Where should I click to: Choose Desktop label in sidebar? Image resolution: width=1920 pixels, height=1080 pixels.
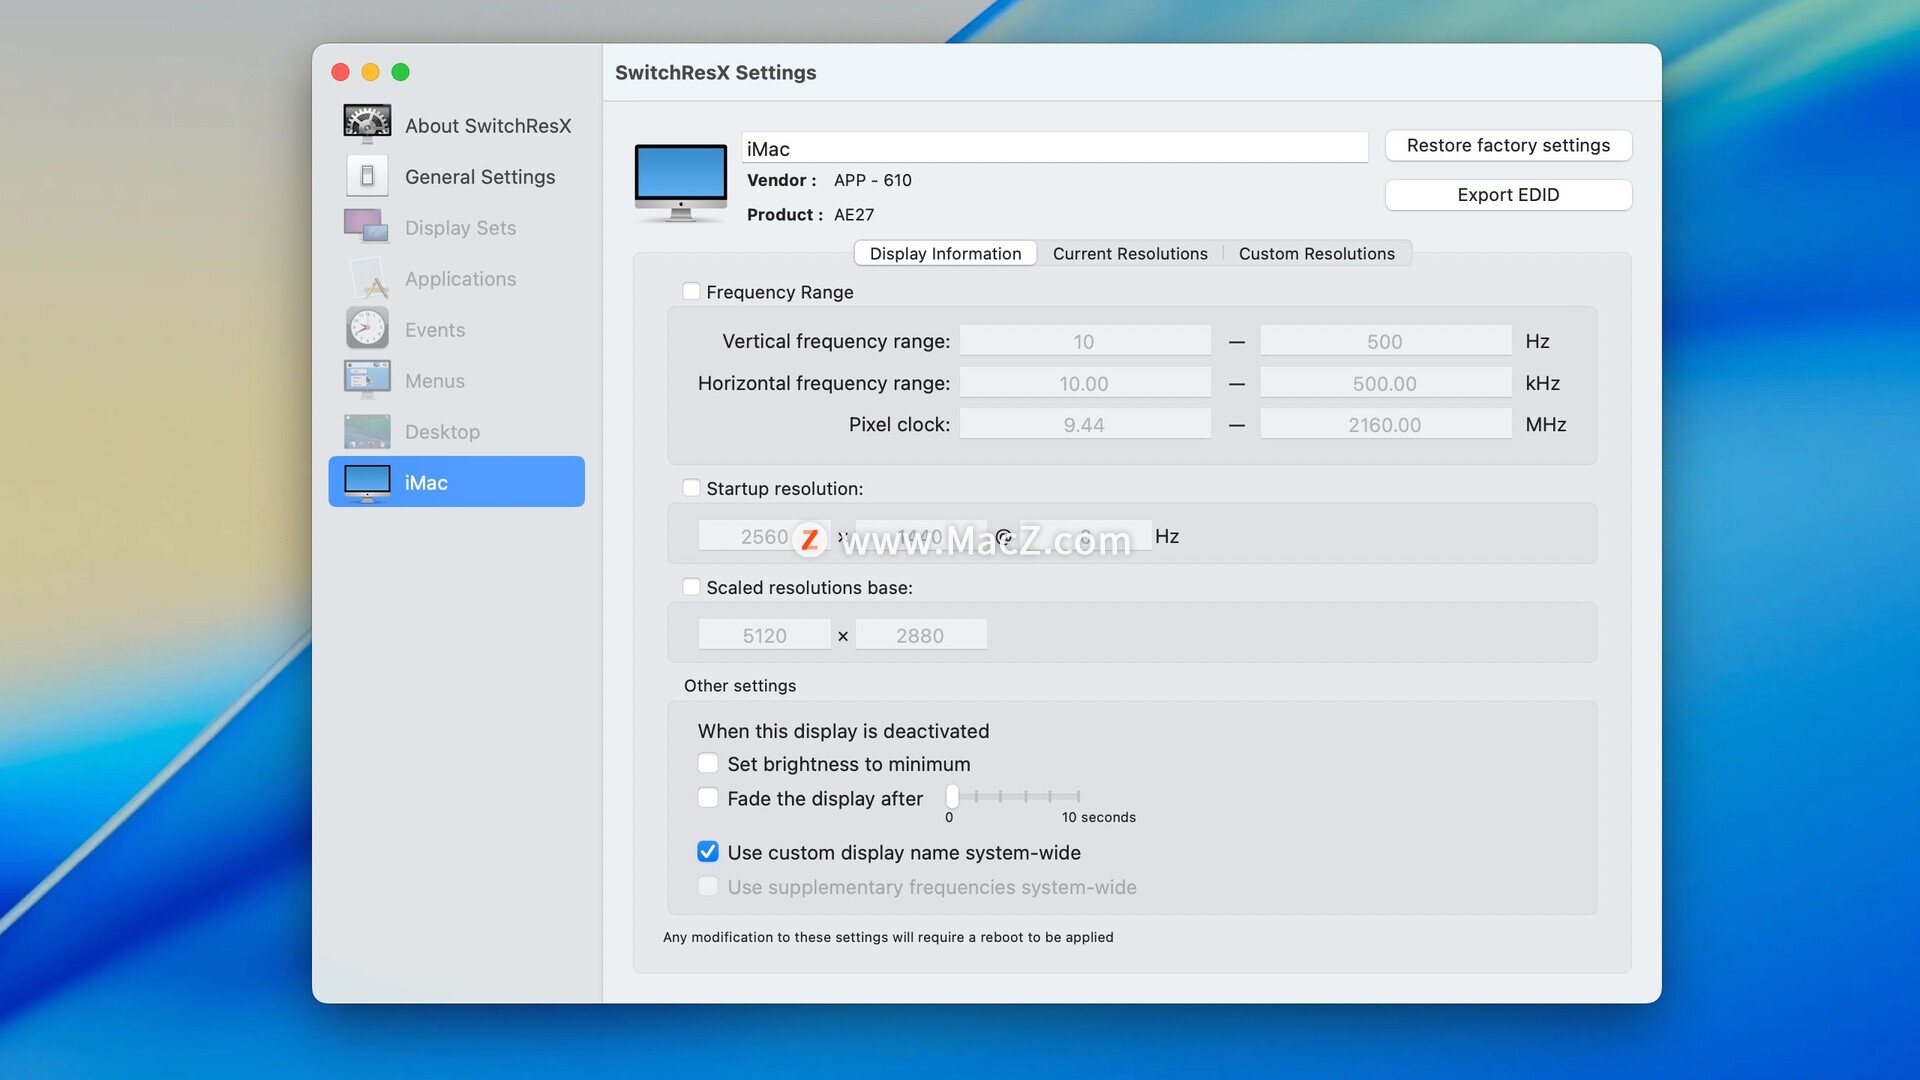[442, 432]
